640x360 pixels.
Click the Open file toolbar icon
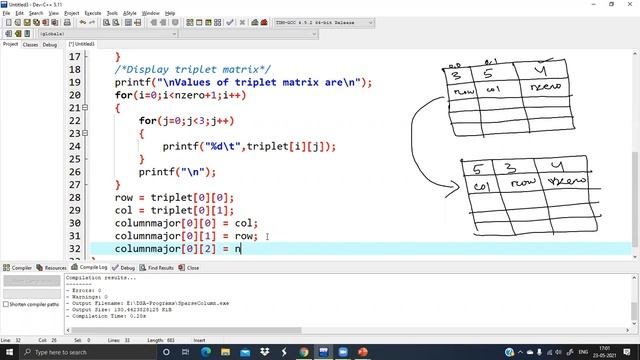pos(18,22)
